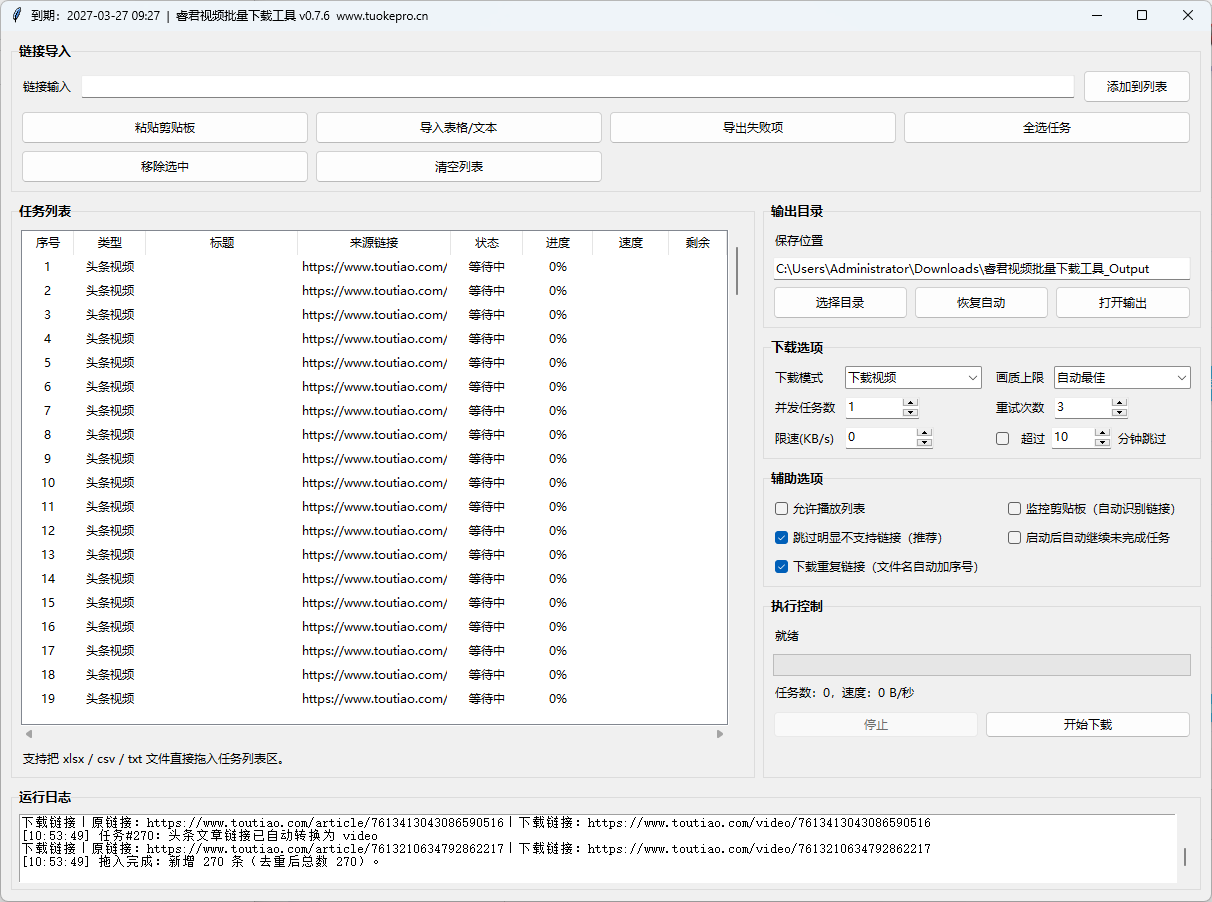Focus the 链接输入 text field
The image size is (1212, 902).
(x=577, y=86)
